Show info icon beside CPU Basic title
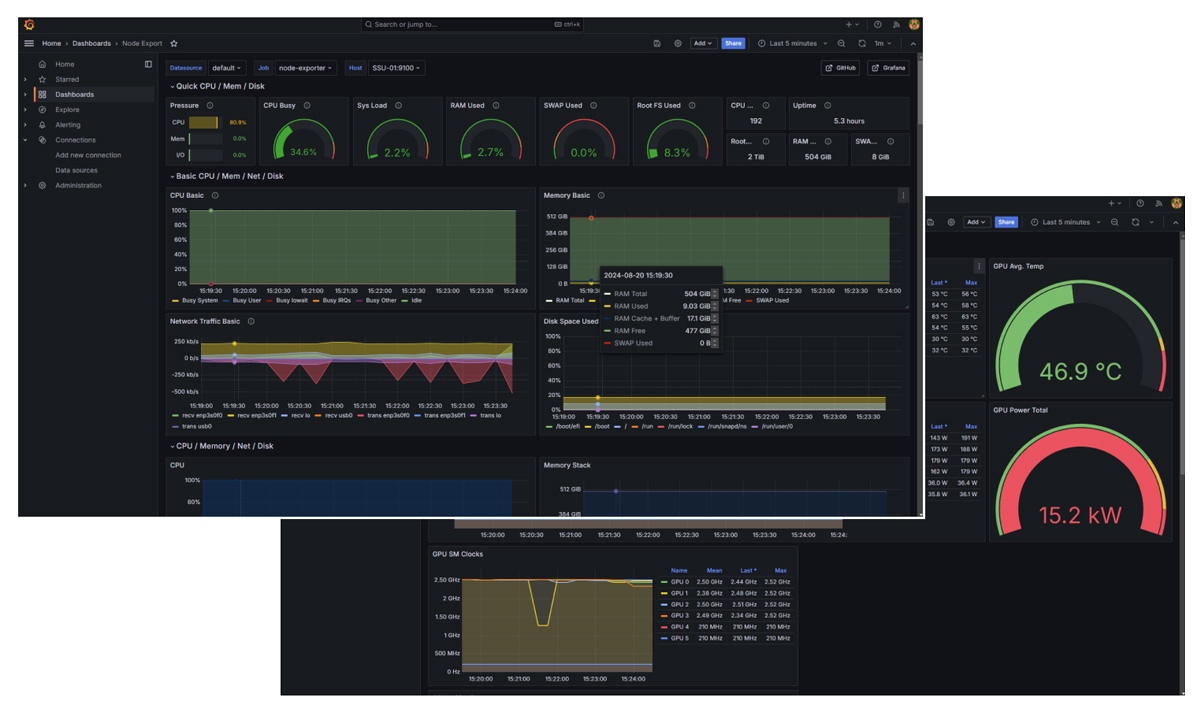The image size is (1200, 715). [215, 196]
